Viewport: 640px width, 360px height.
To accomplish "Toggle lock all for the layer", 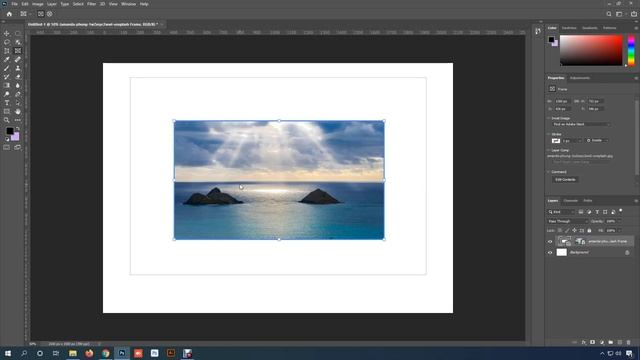I will (589, 231).
